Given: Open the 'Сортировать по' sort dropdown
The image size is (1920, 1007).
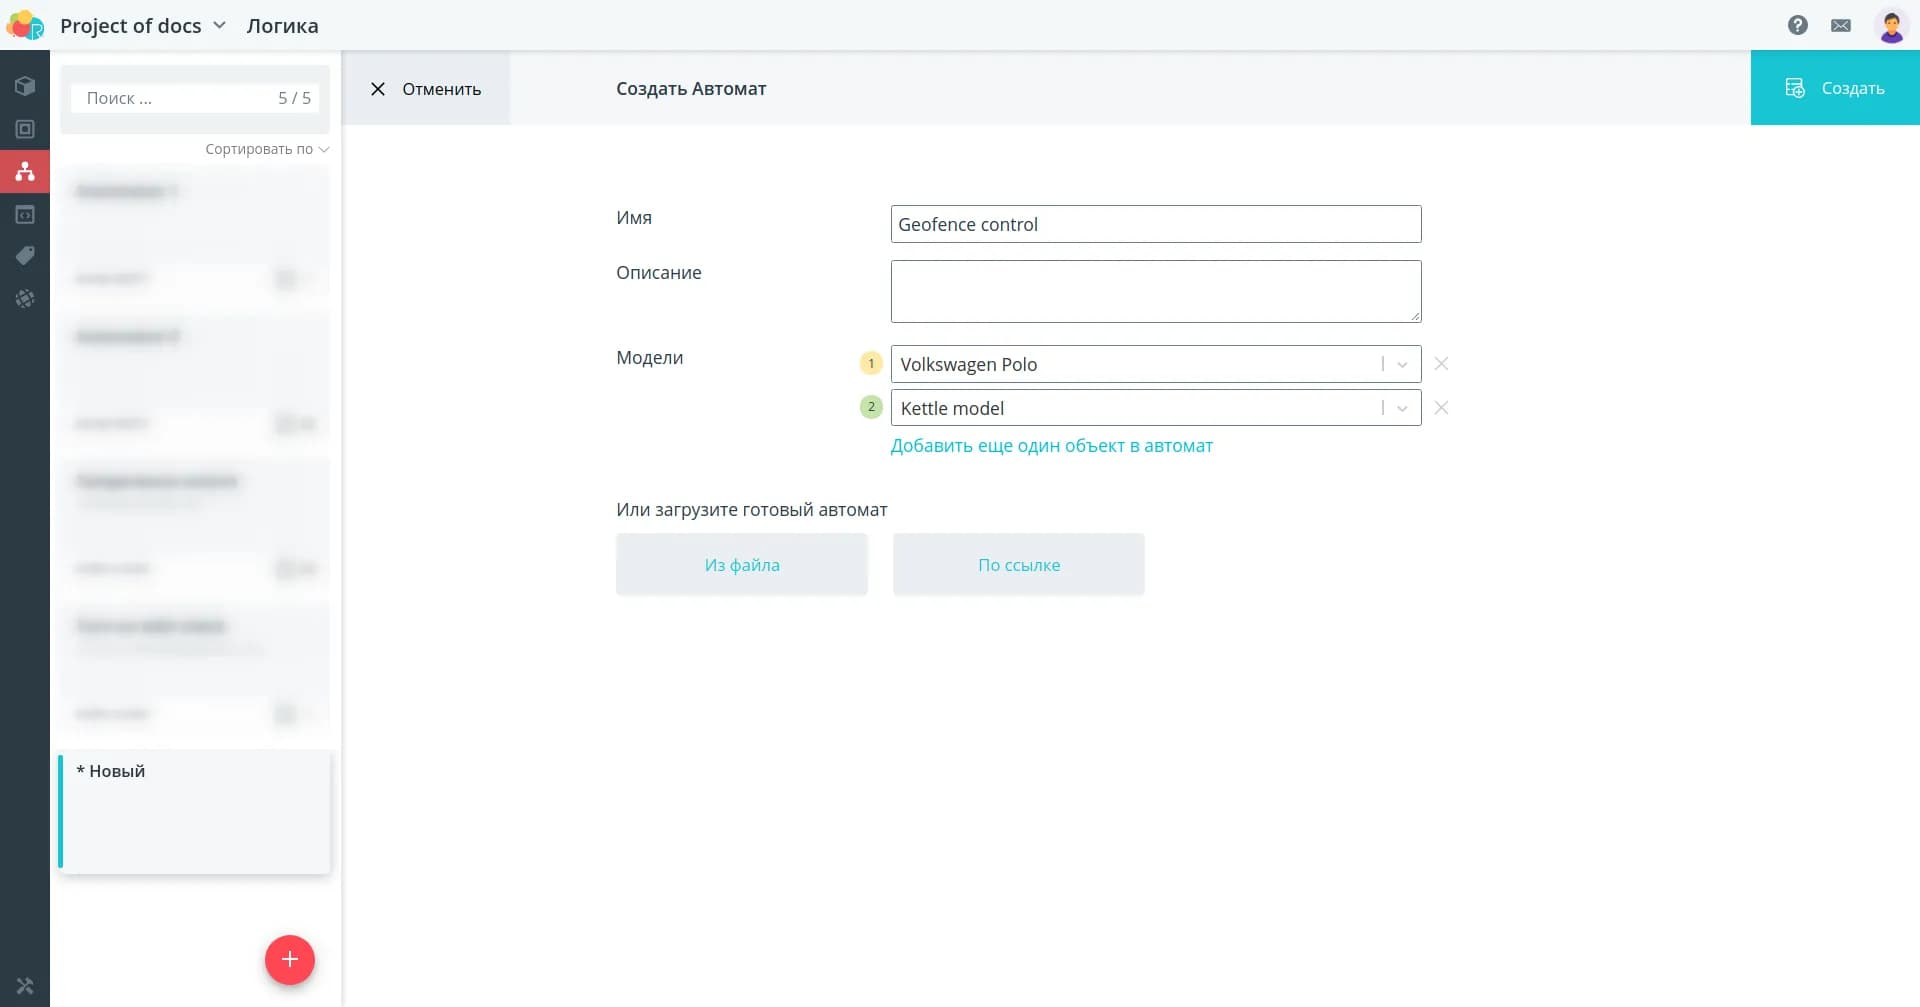Looking at the screenshot, I should (266, 149).
